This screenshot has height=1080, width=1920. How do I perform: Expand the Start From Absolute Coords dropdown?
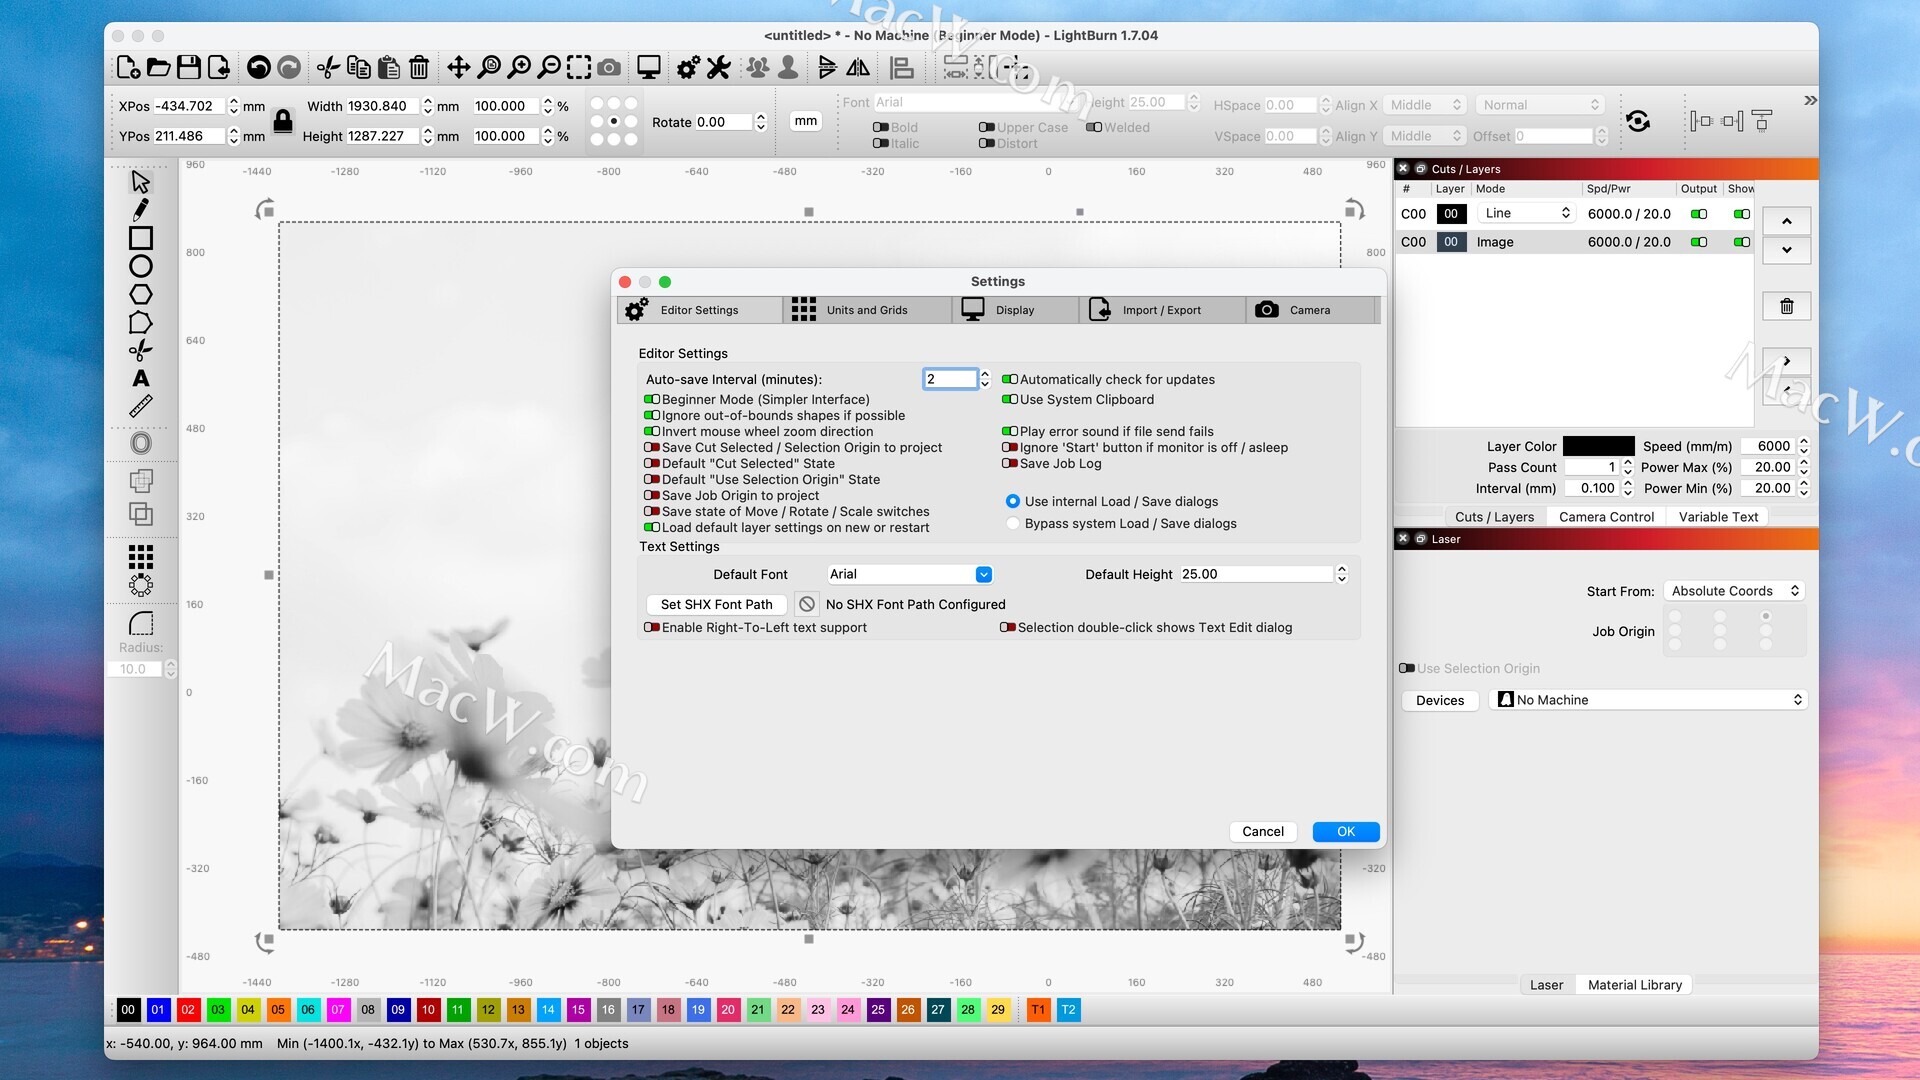[x=1735, y=591]
